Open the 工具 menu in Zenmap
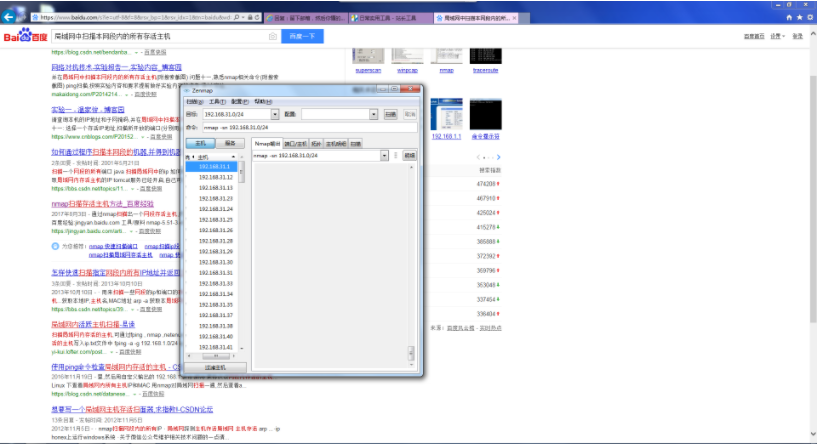 coord(217,102)
